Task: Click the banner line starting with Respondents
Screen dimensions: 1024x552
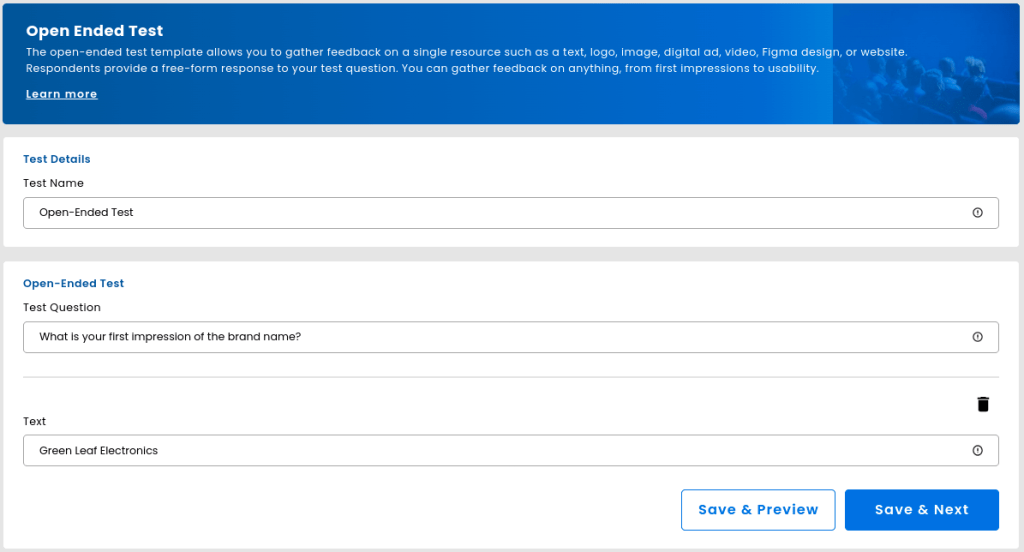Action: (x=422, y=68)
